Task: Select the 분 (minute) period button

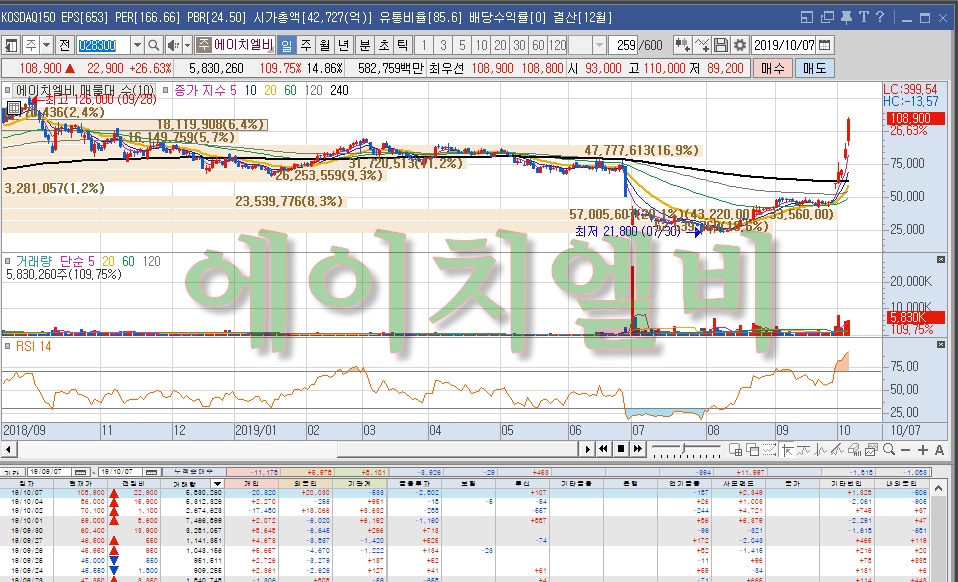Action: click(365, 45)
